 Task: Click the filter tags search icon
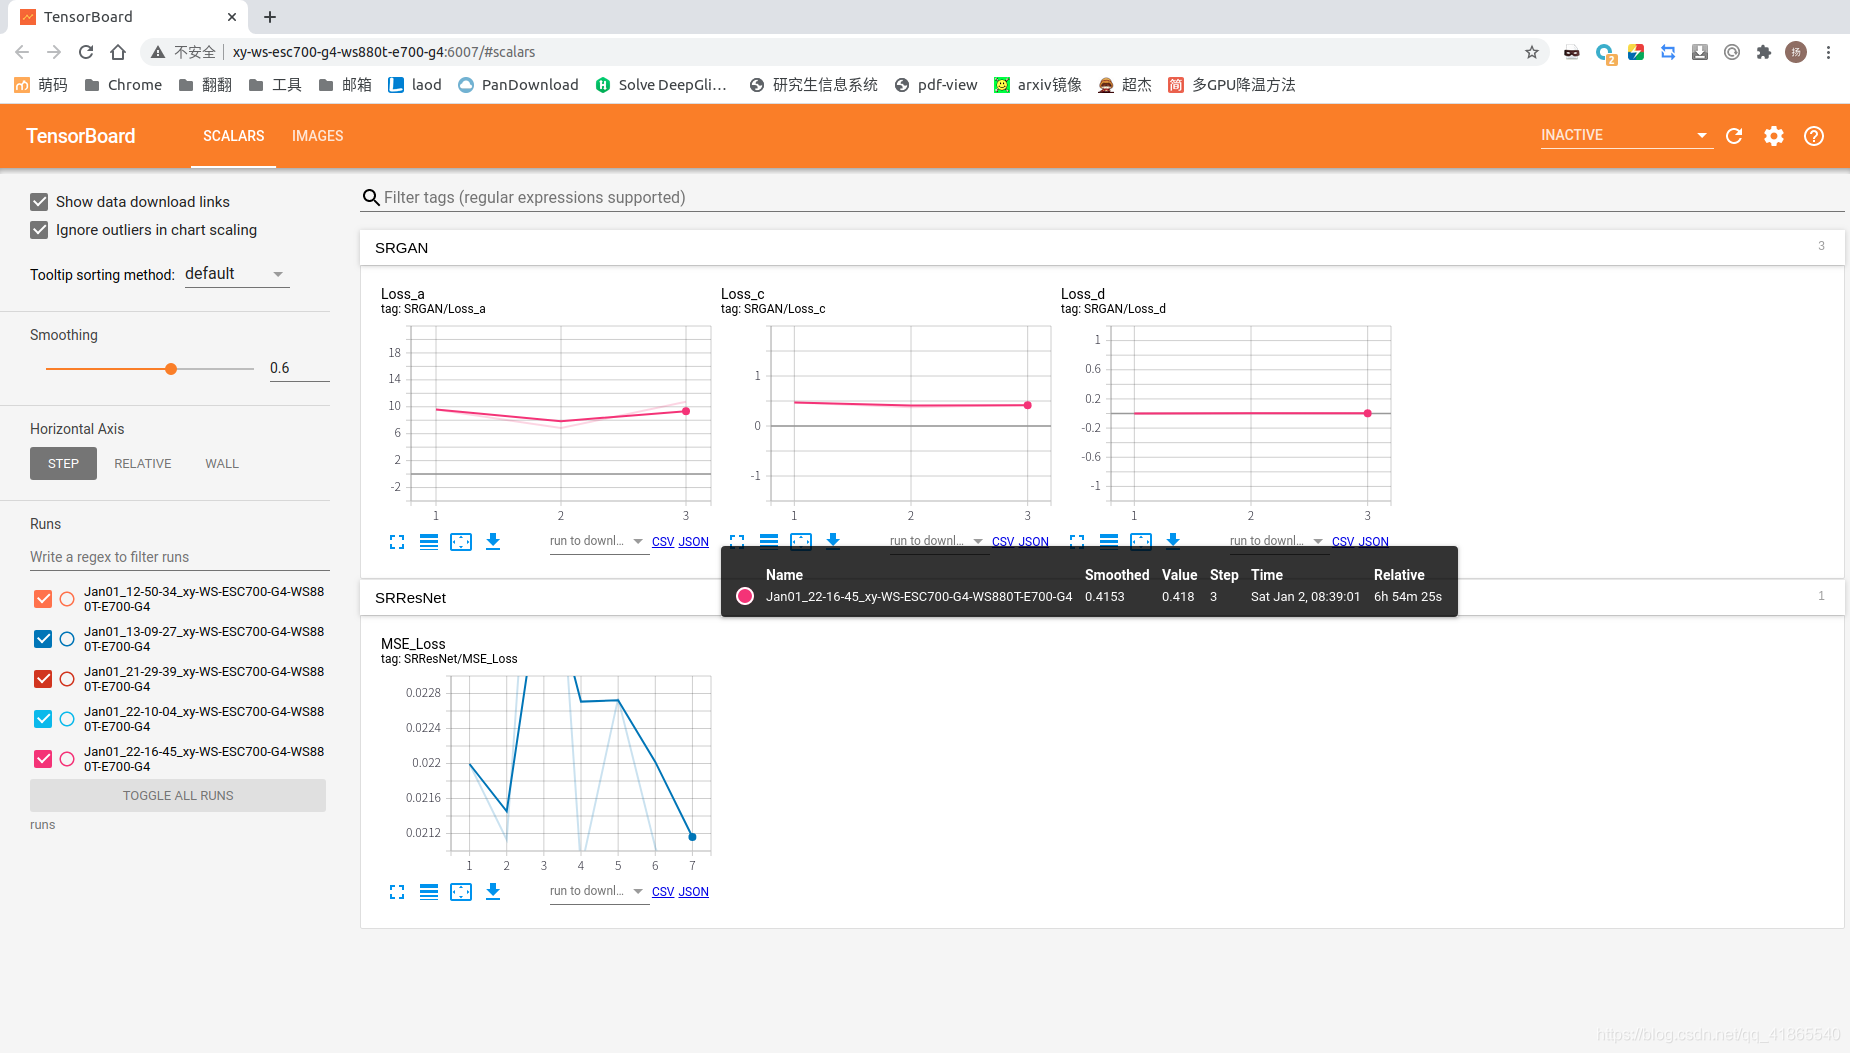371,197
